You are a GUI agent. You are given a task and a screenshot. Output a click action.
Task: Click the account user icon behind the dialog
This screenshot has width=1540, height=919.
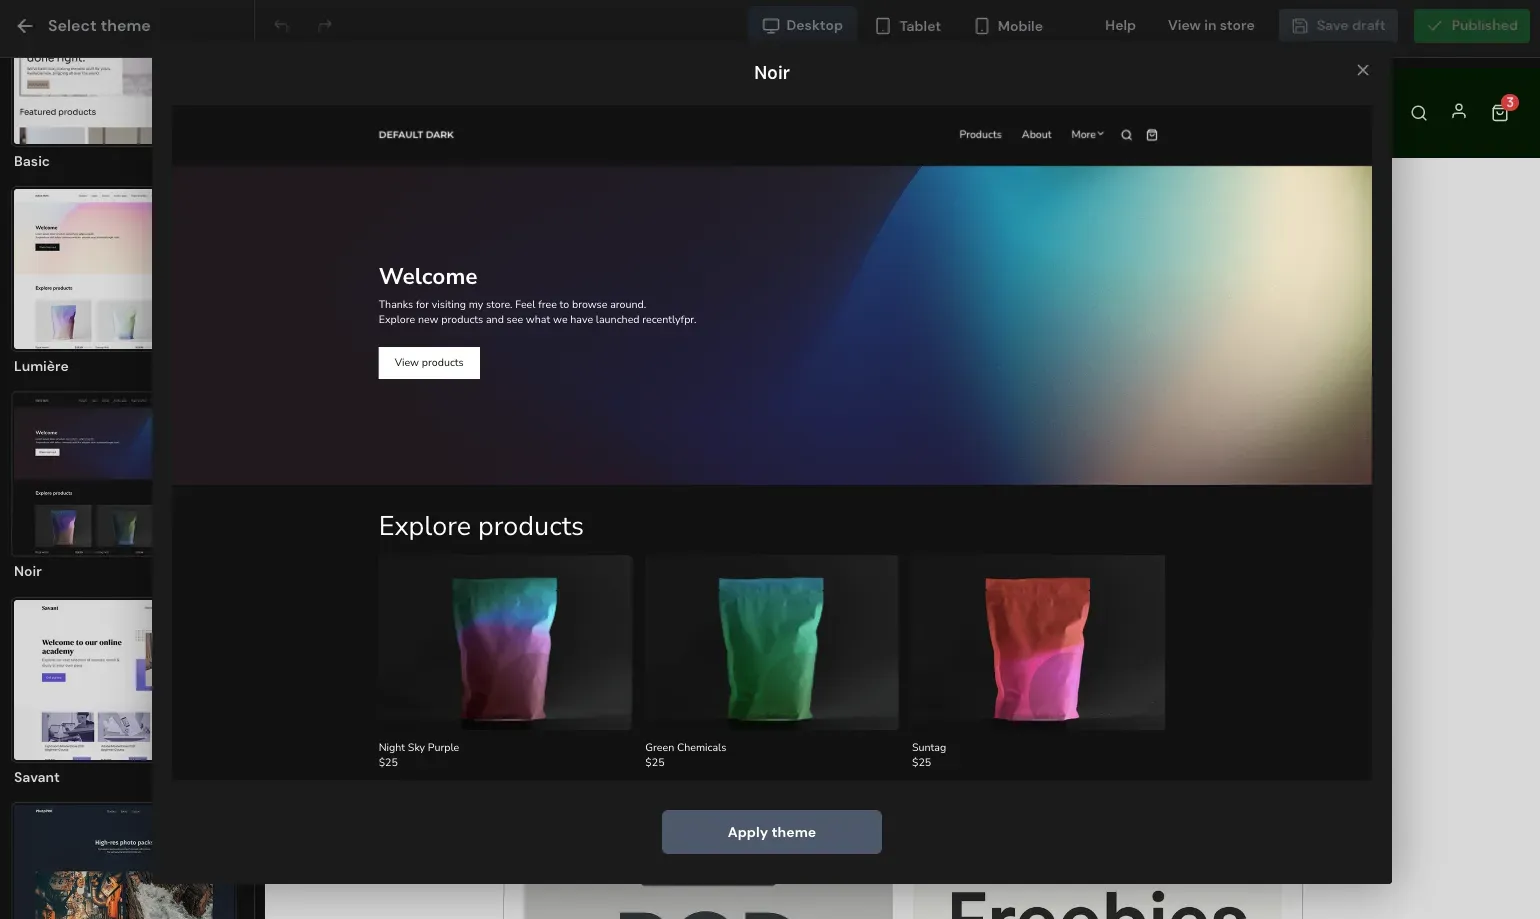click(1459, 111)
